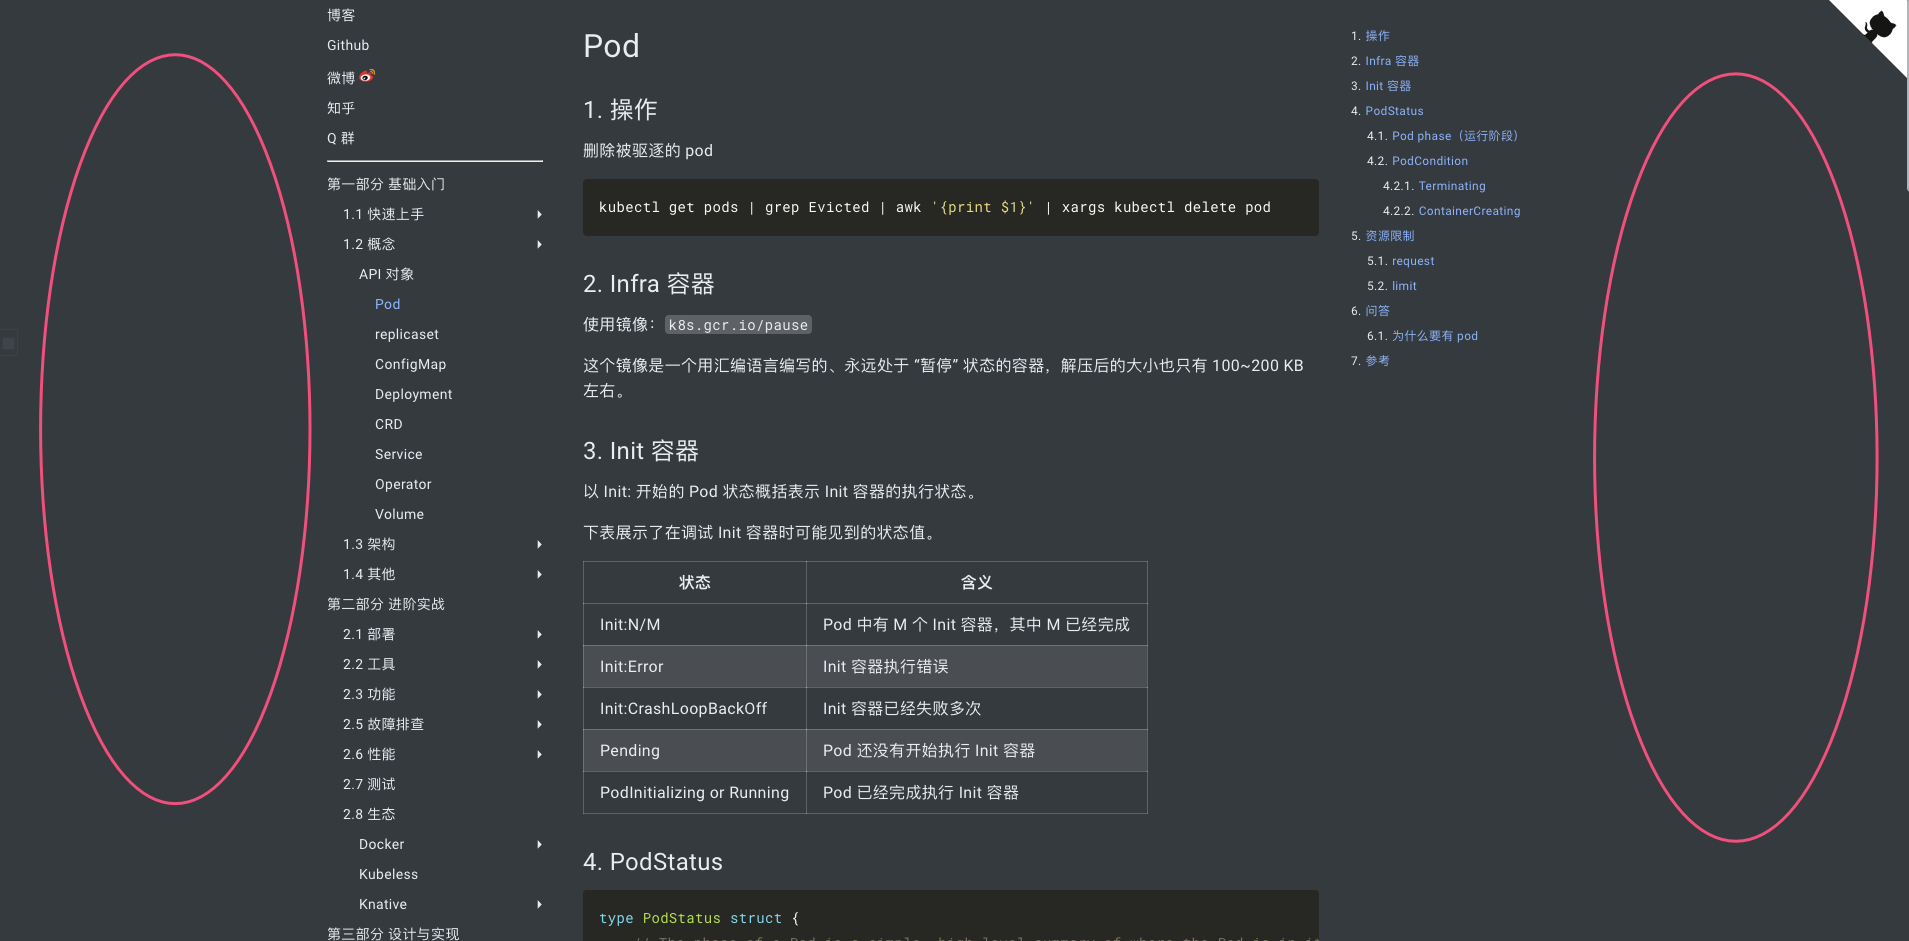The height and width of the screenshot is (941, 1909).
Task: Expand the 2.2 工具 section arrow
Action: pos(539,664)
